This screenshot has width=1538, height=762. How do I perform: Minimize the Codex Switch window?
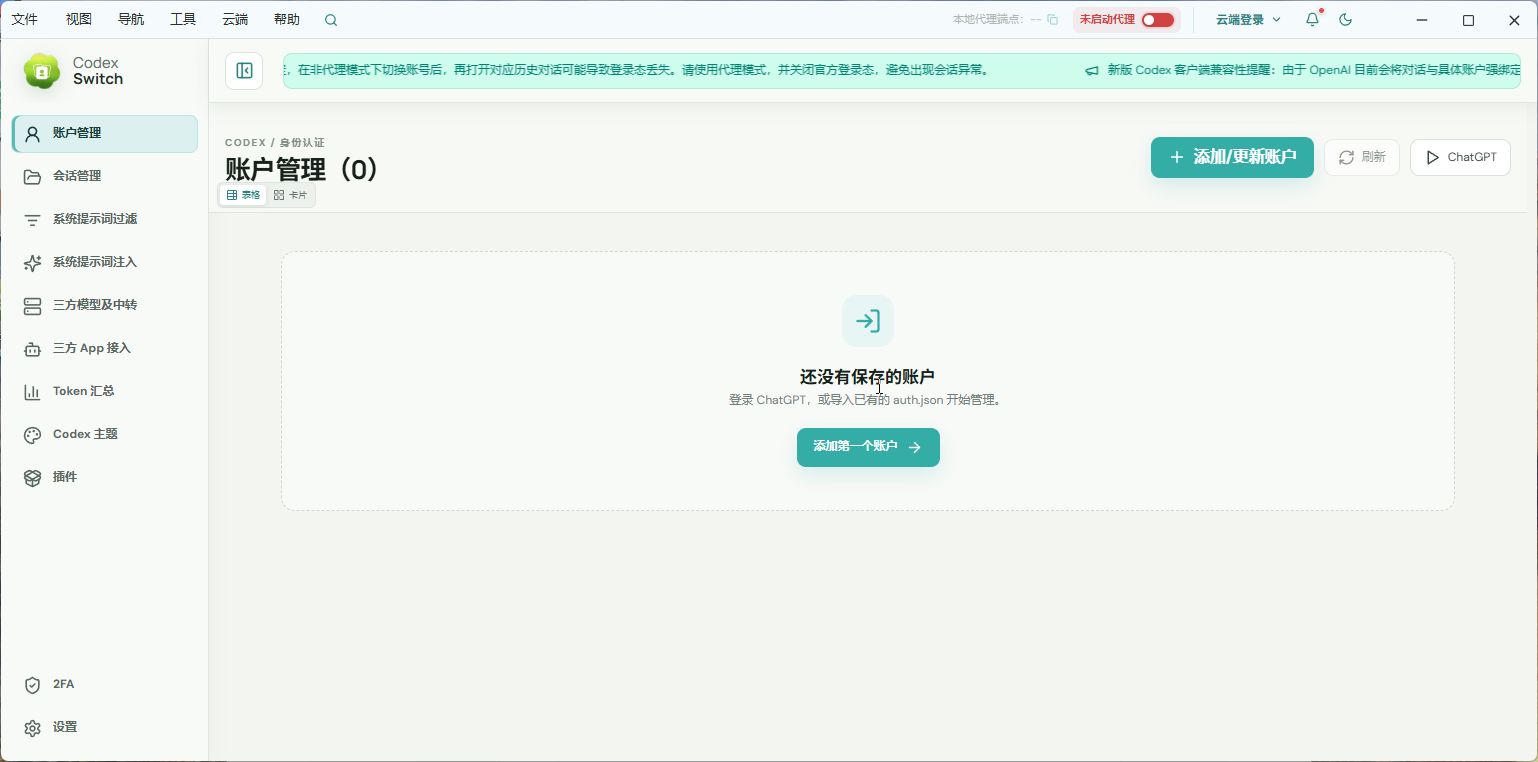point(1423,20)
